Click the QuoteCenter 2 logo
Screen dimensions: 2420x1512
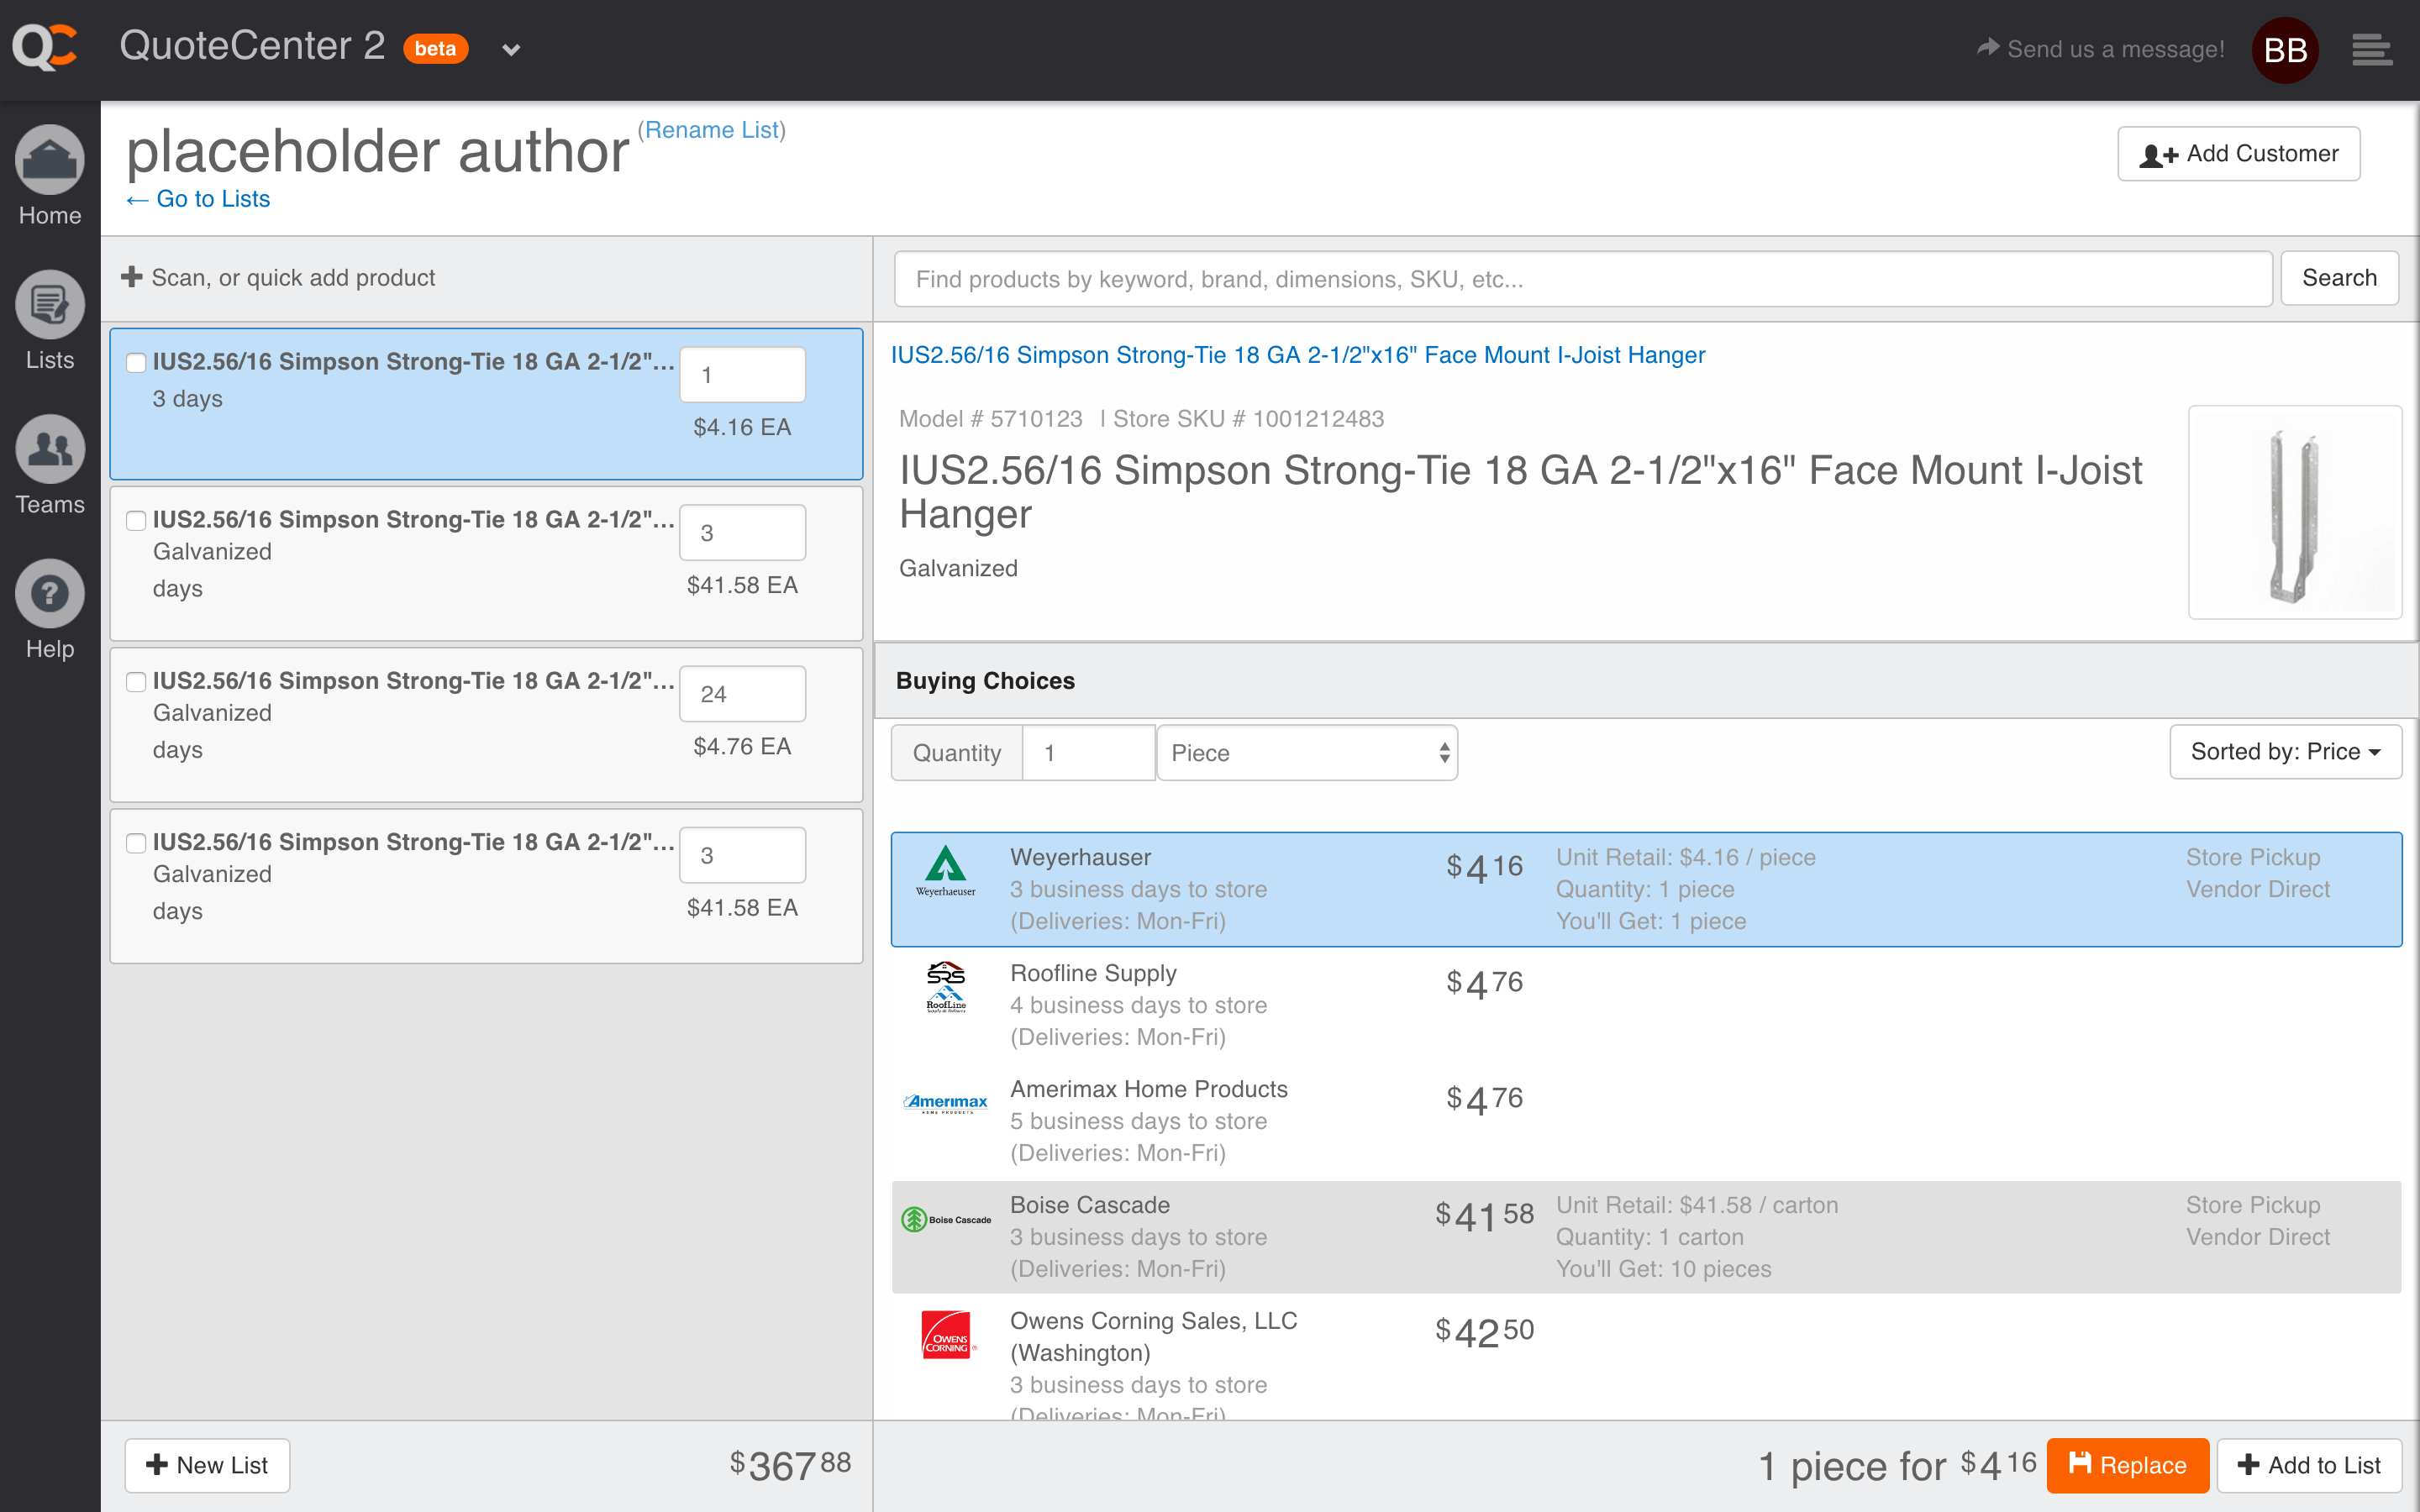point(47,47)
